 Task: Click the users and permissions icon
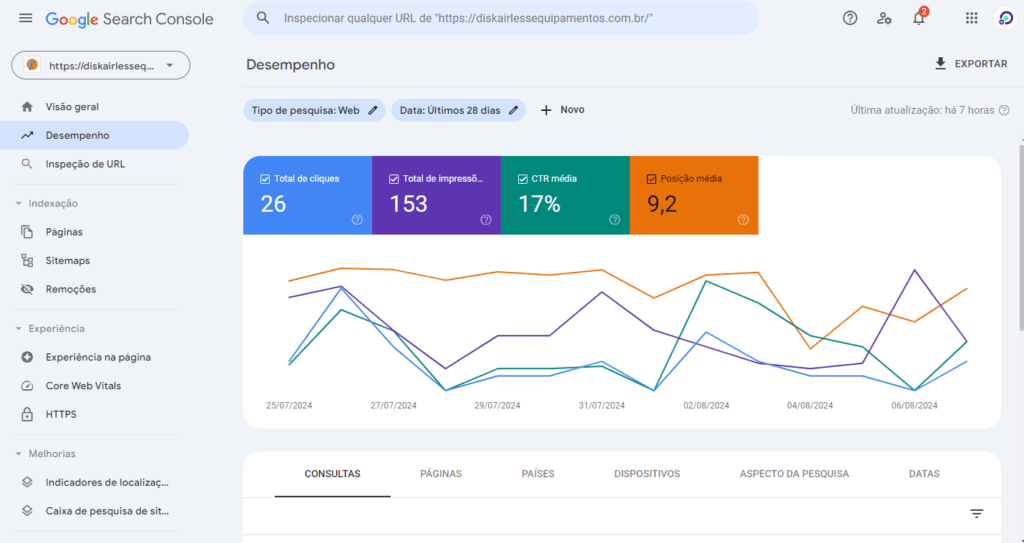pyautogui.click(x=884, y=18)
